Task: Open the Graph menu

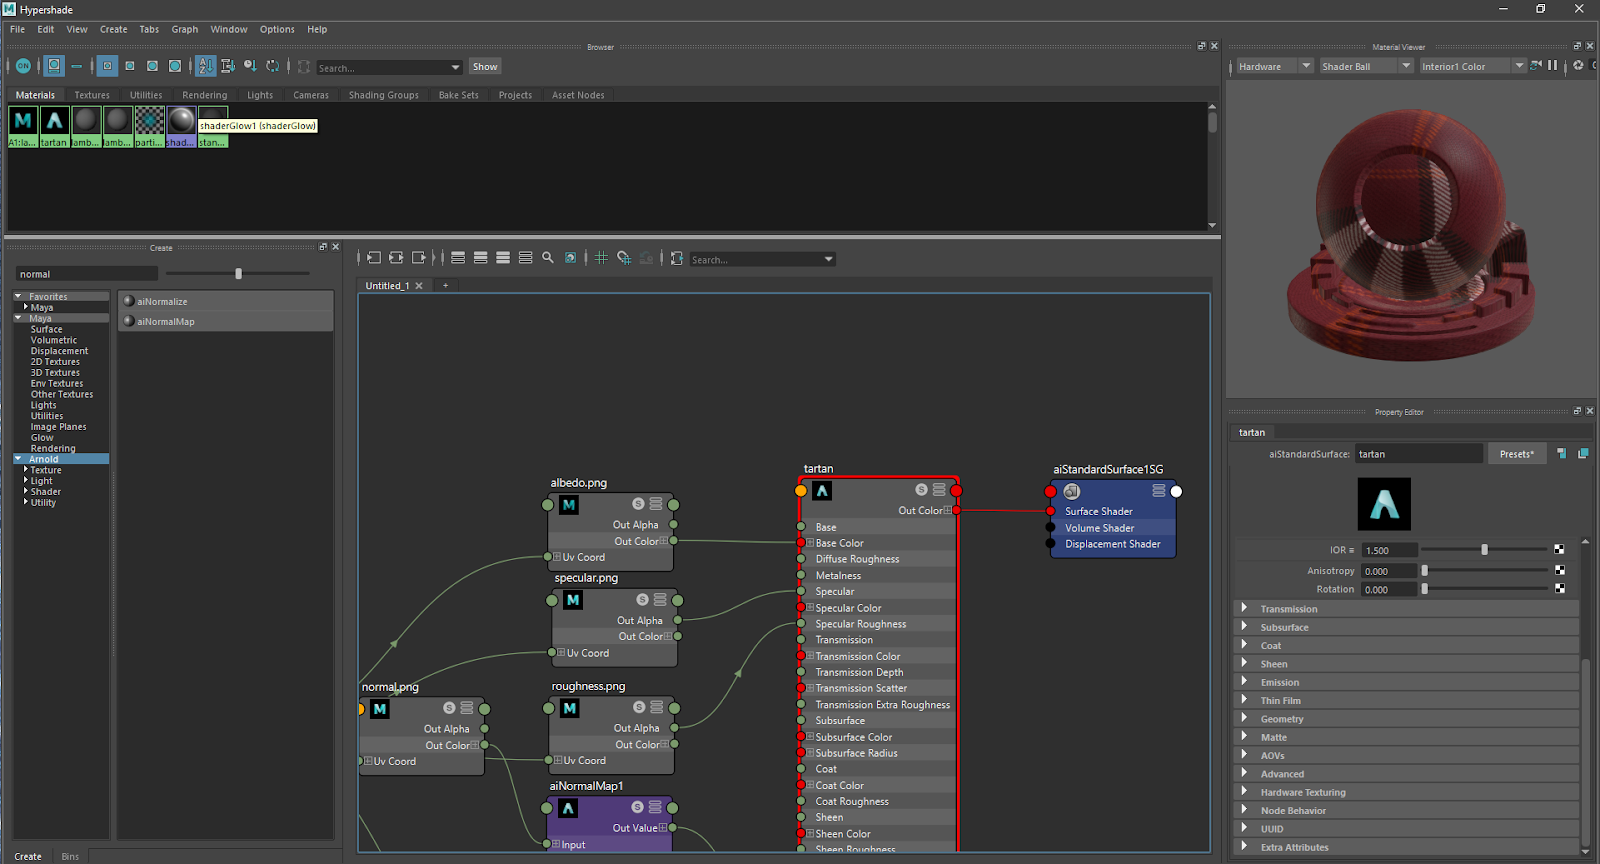Action: (x=185, y=29)
